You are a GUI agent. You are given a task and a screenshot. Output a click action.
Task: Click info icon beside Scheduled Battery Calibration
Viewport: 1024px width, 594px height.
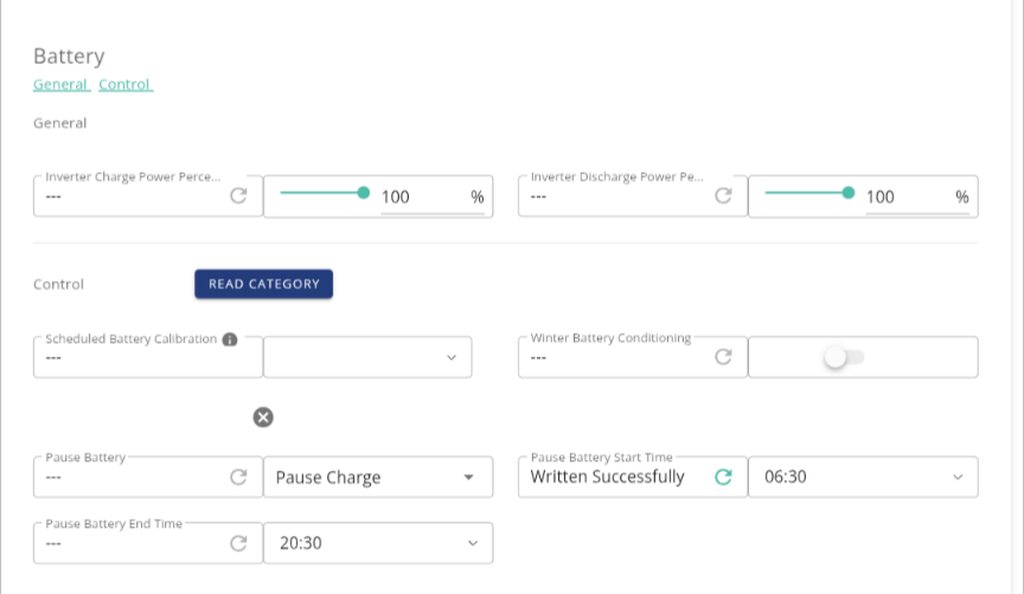tap(230, 339)
